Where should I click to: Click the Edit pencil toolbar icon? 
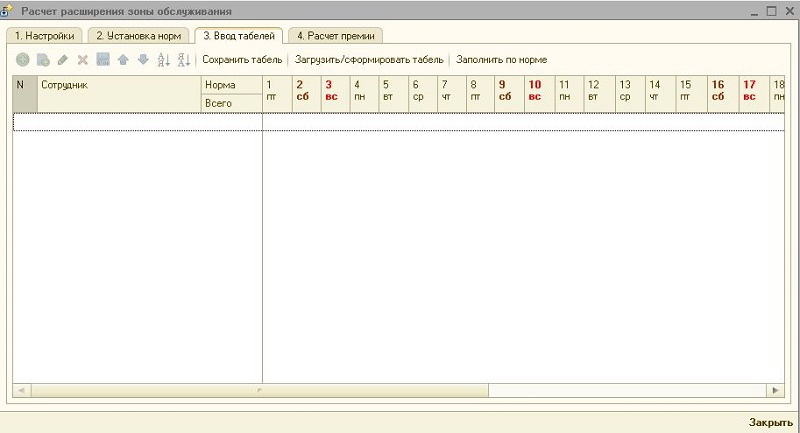point(63,60)
